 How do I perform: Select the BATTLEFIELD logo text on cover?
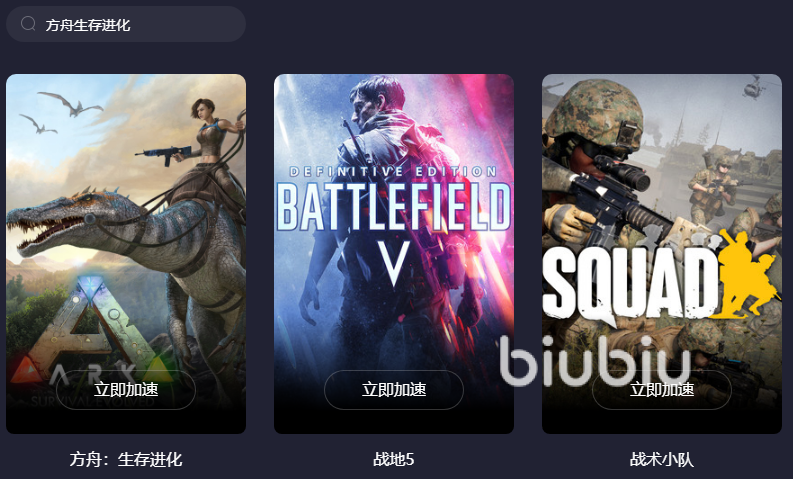click(394, 207)
